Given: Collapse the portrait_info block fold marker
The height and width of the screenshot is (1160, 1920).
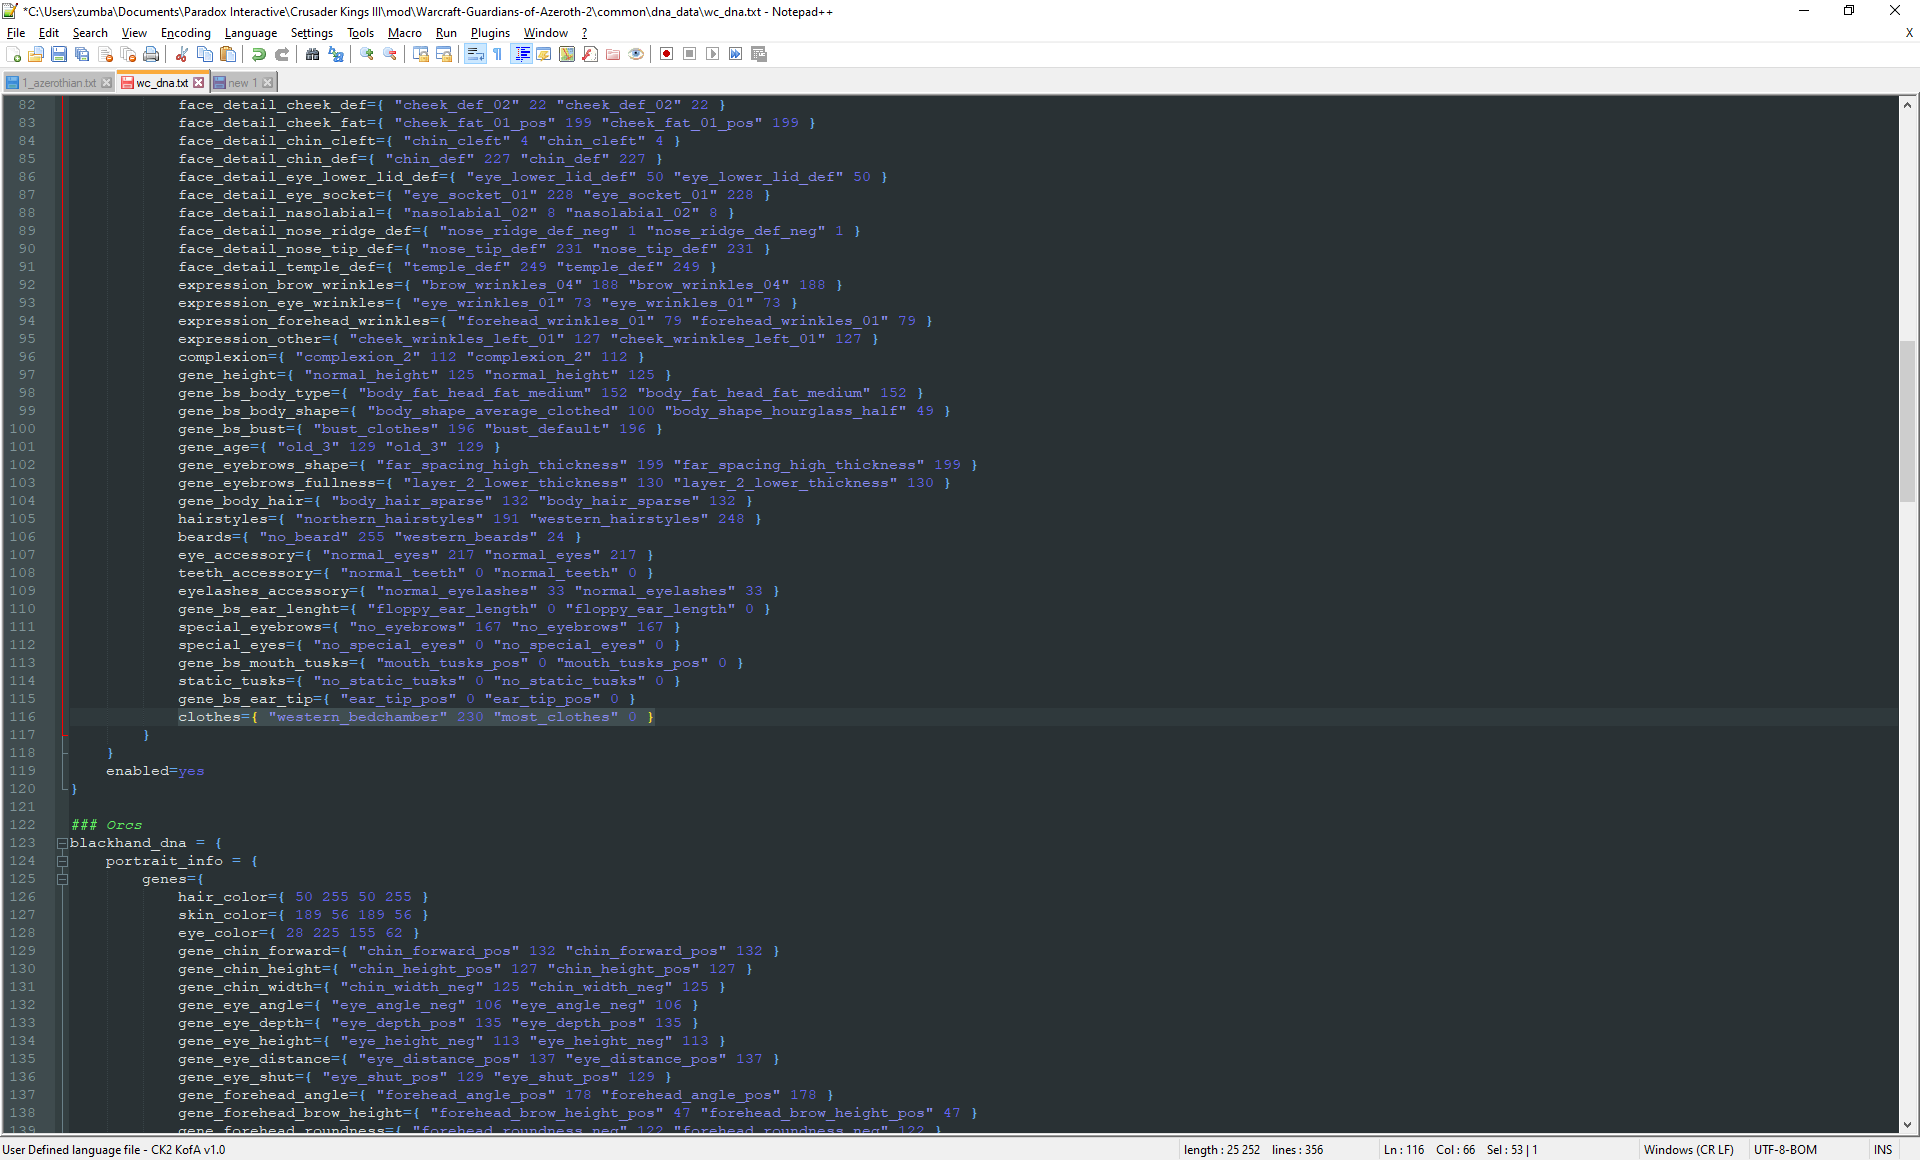Looking at the screenshot, I should [x=62, y=861].
